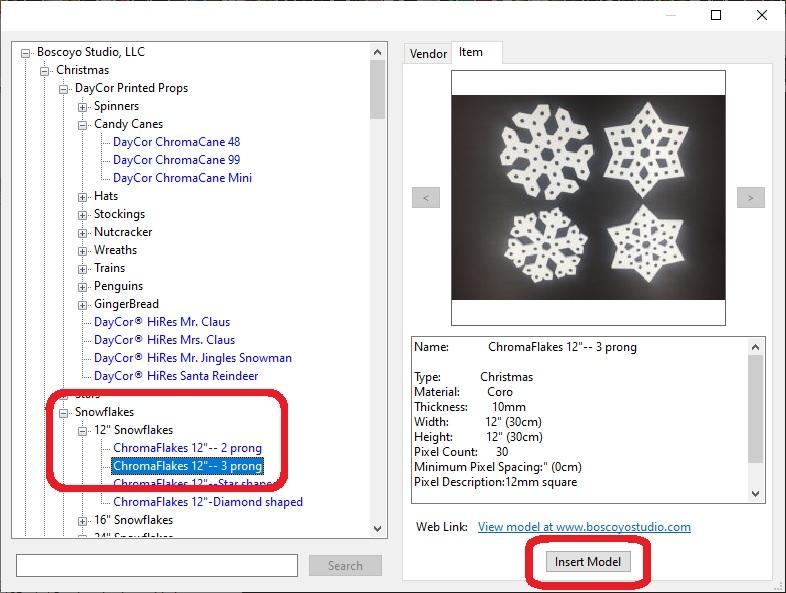786x593 pixels.
Task: Expand the Penguins node
Action: tap(82, 287)
